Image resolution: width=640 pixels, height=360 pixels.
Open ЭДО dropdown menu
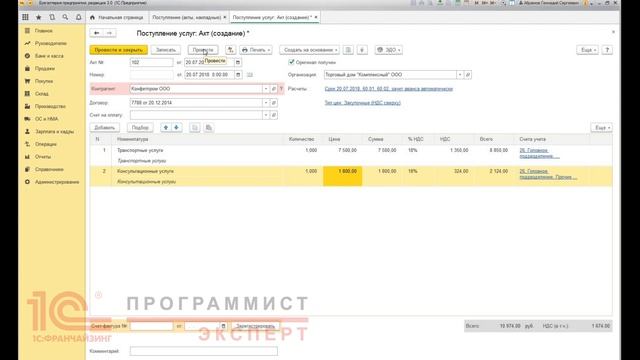pos(389,50)
